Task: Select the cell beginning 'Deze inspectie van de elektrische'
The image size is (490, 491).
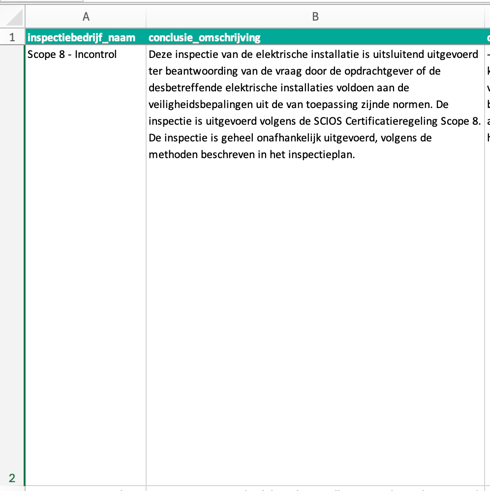Action: coord(315,265)
